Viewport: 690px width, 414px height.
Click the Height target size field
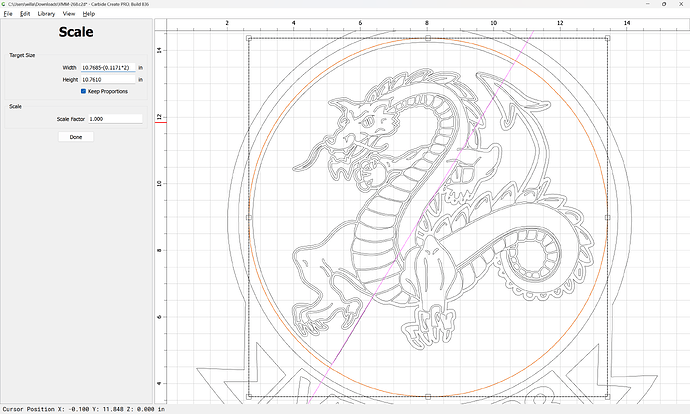pyautogui.click(x=107, y=79)
